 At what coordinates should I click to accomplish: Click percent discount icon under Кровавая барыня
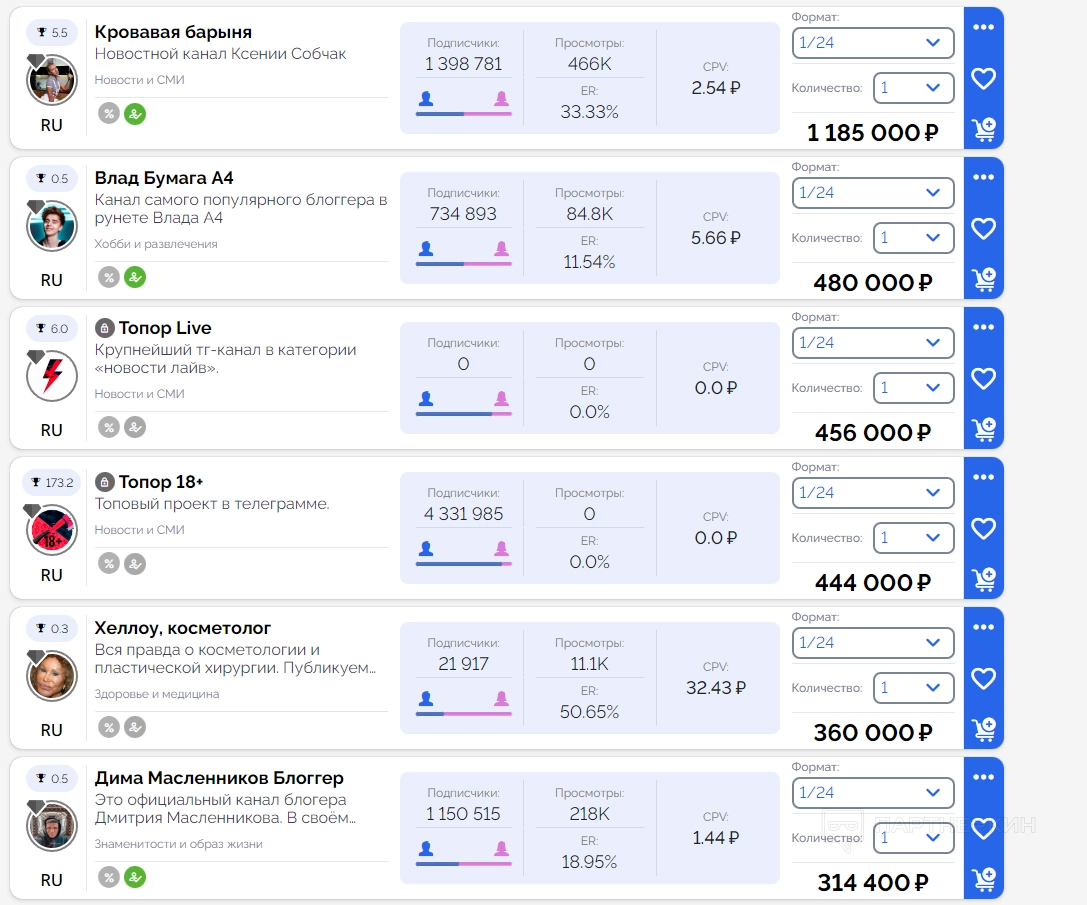(x=109, y=113)
